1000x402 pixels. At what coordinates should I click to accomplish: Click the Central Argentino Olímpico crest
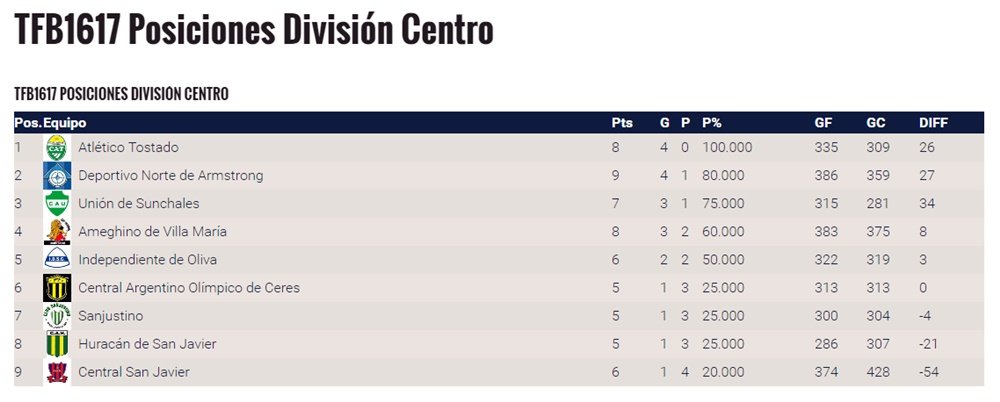57,288
